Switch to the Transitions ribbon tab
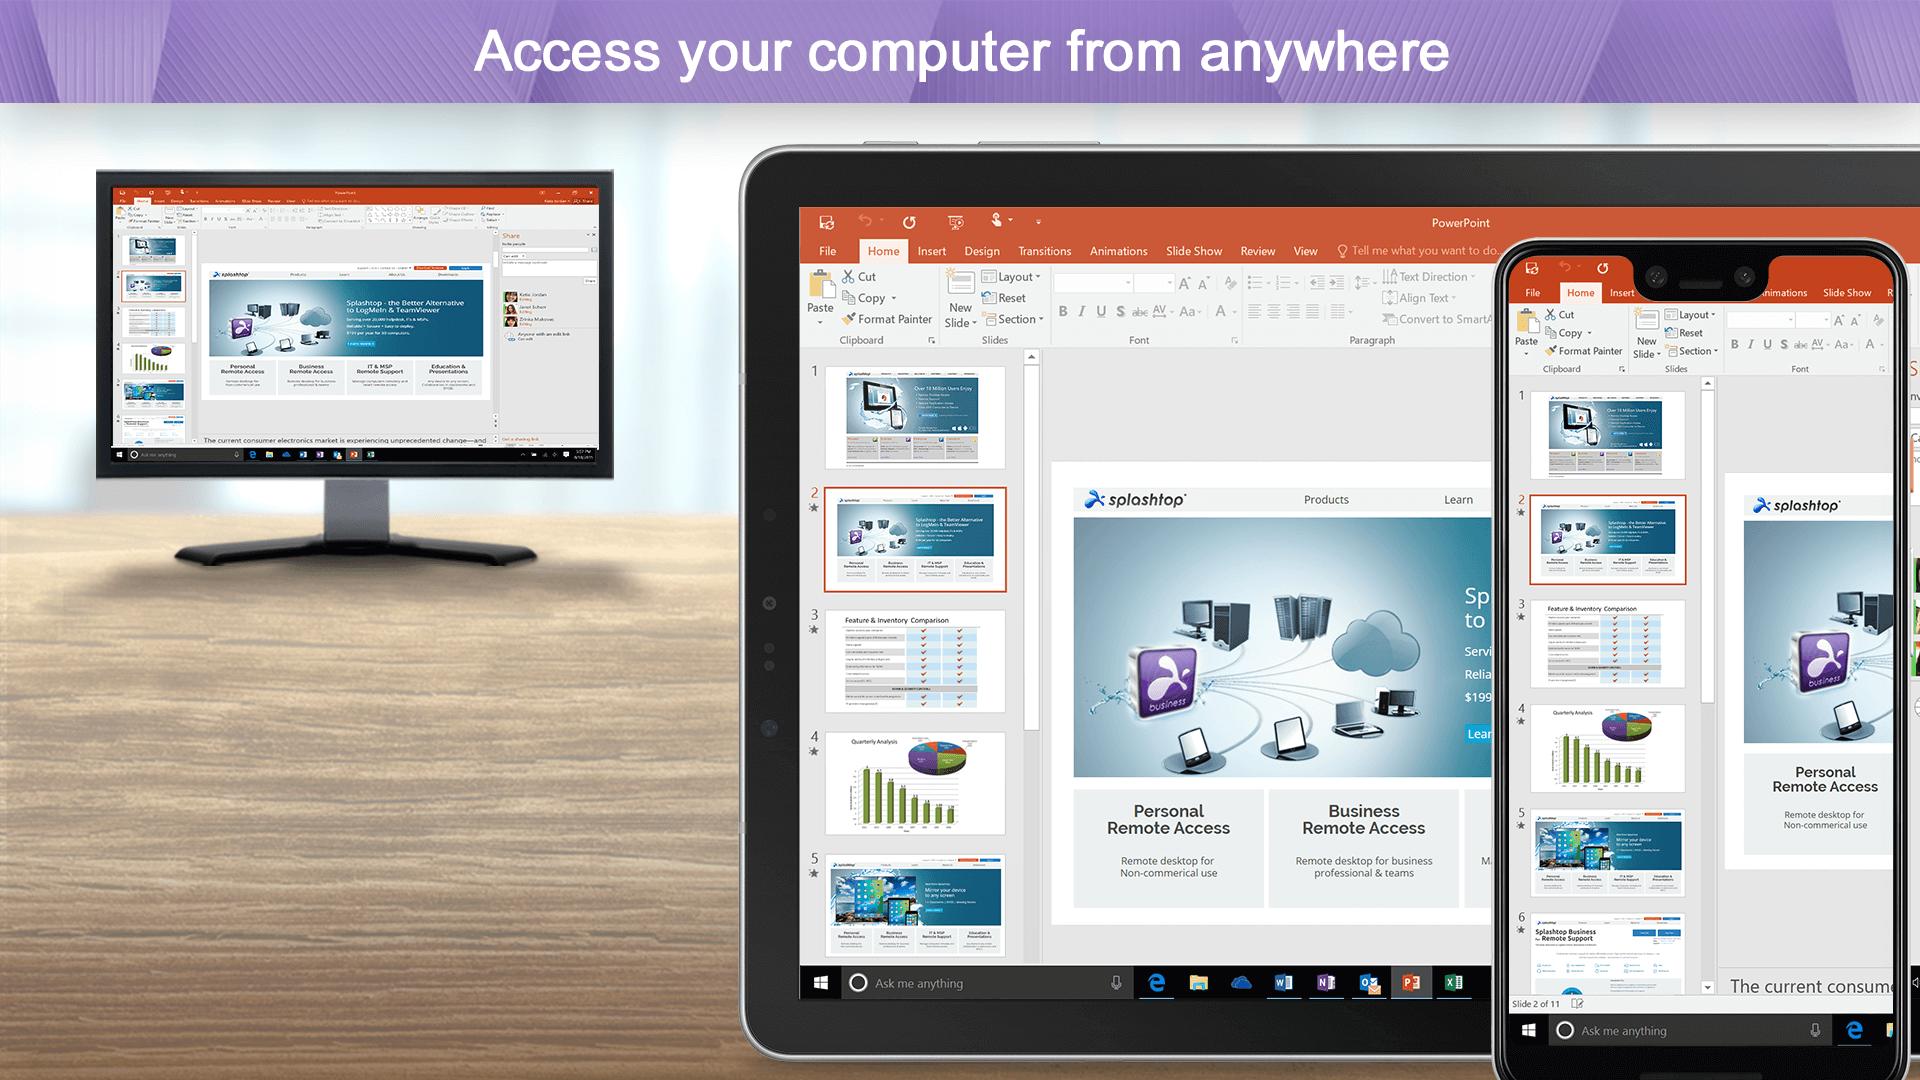This screenshot has width=1920, height=1080. coord(1044,251)
